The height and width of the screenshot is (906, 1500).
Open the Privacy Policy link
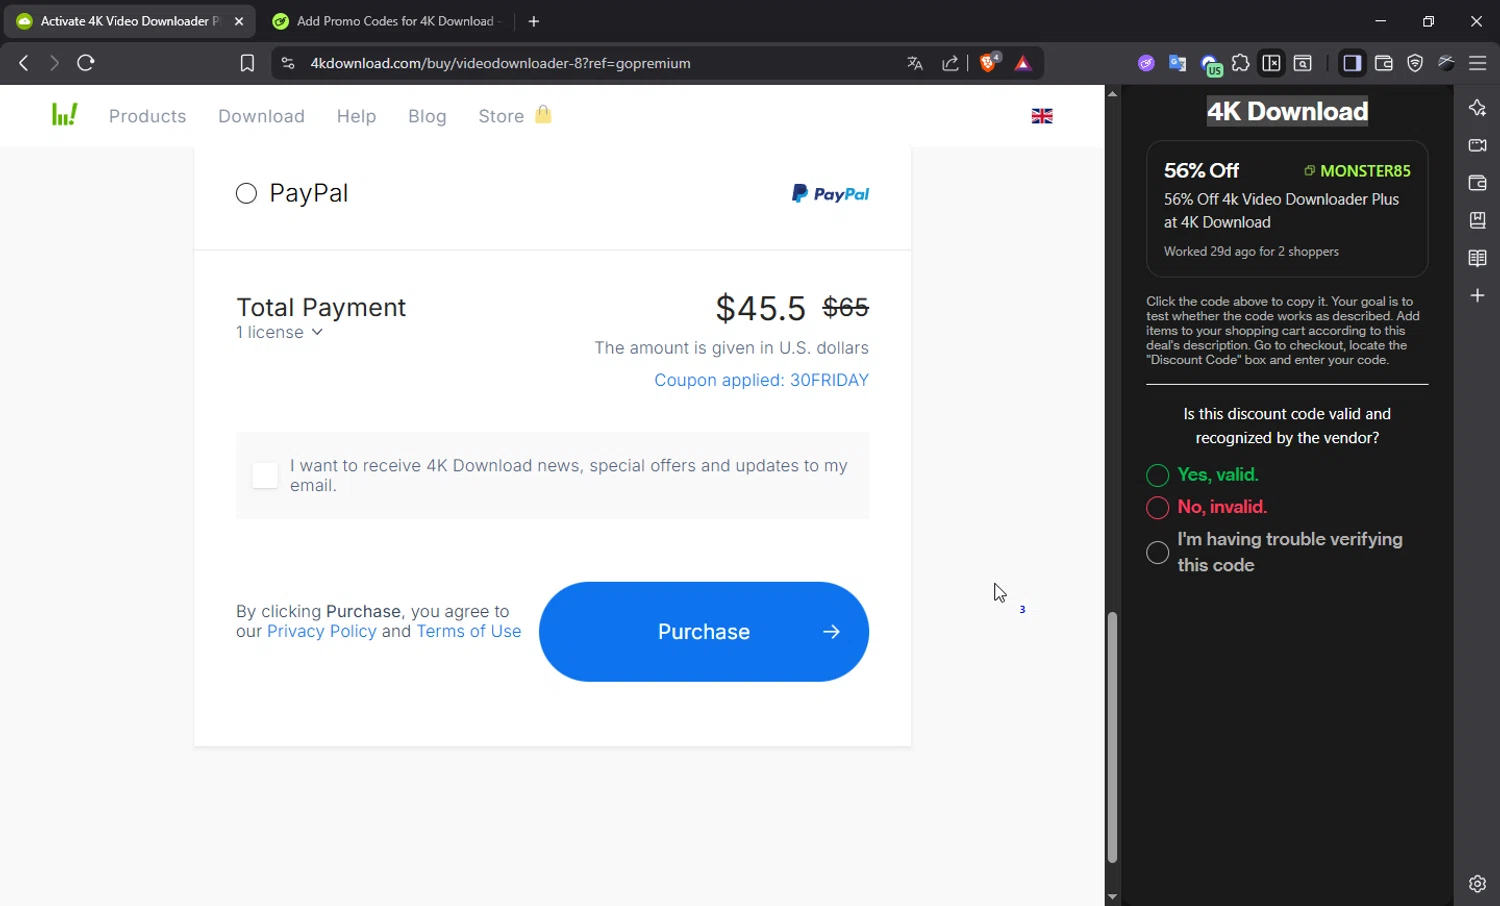click(322, 632)
